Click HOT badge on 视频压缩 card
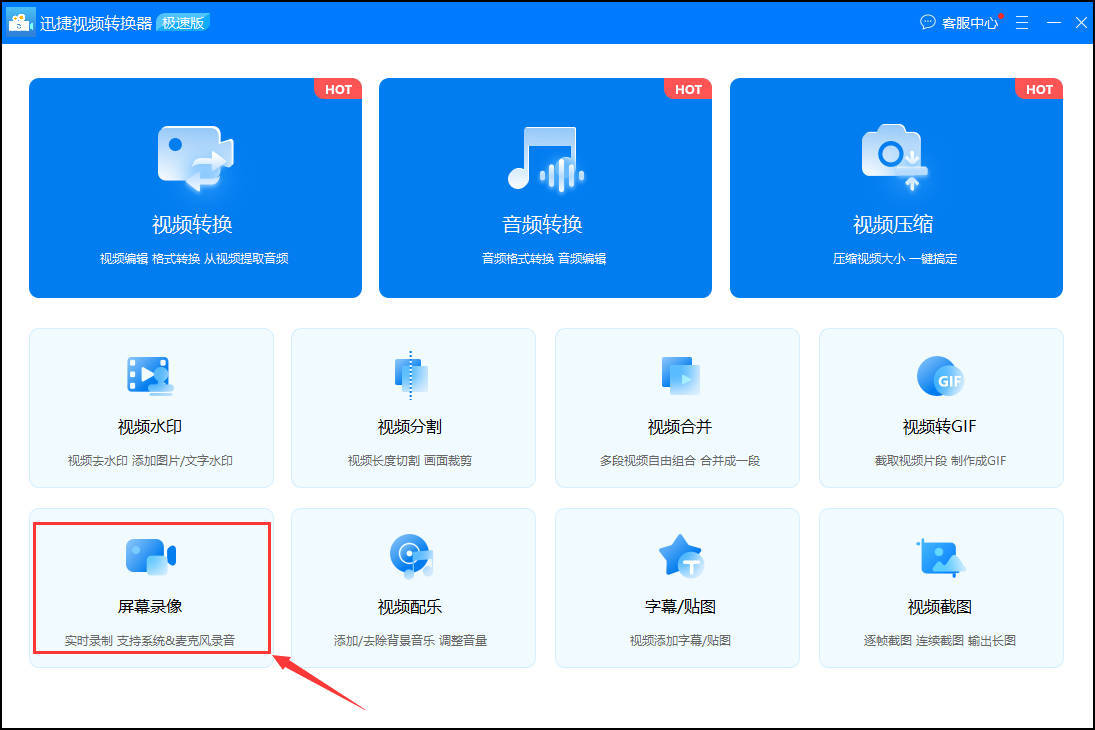 point(1039,89)
